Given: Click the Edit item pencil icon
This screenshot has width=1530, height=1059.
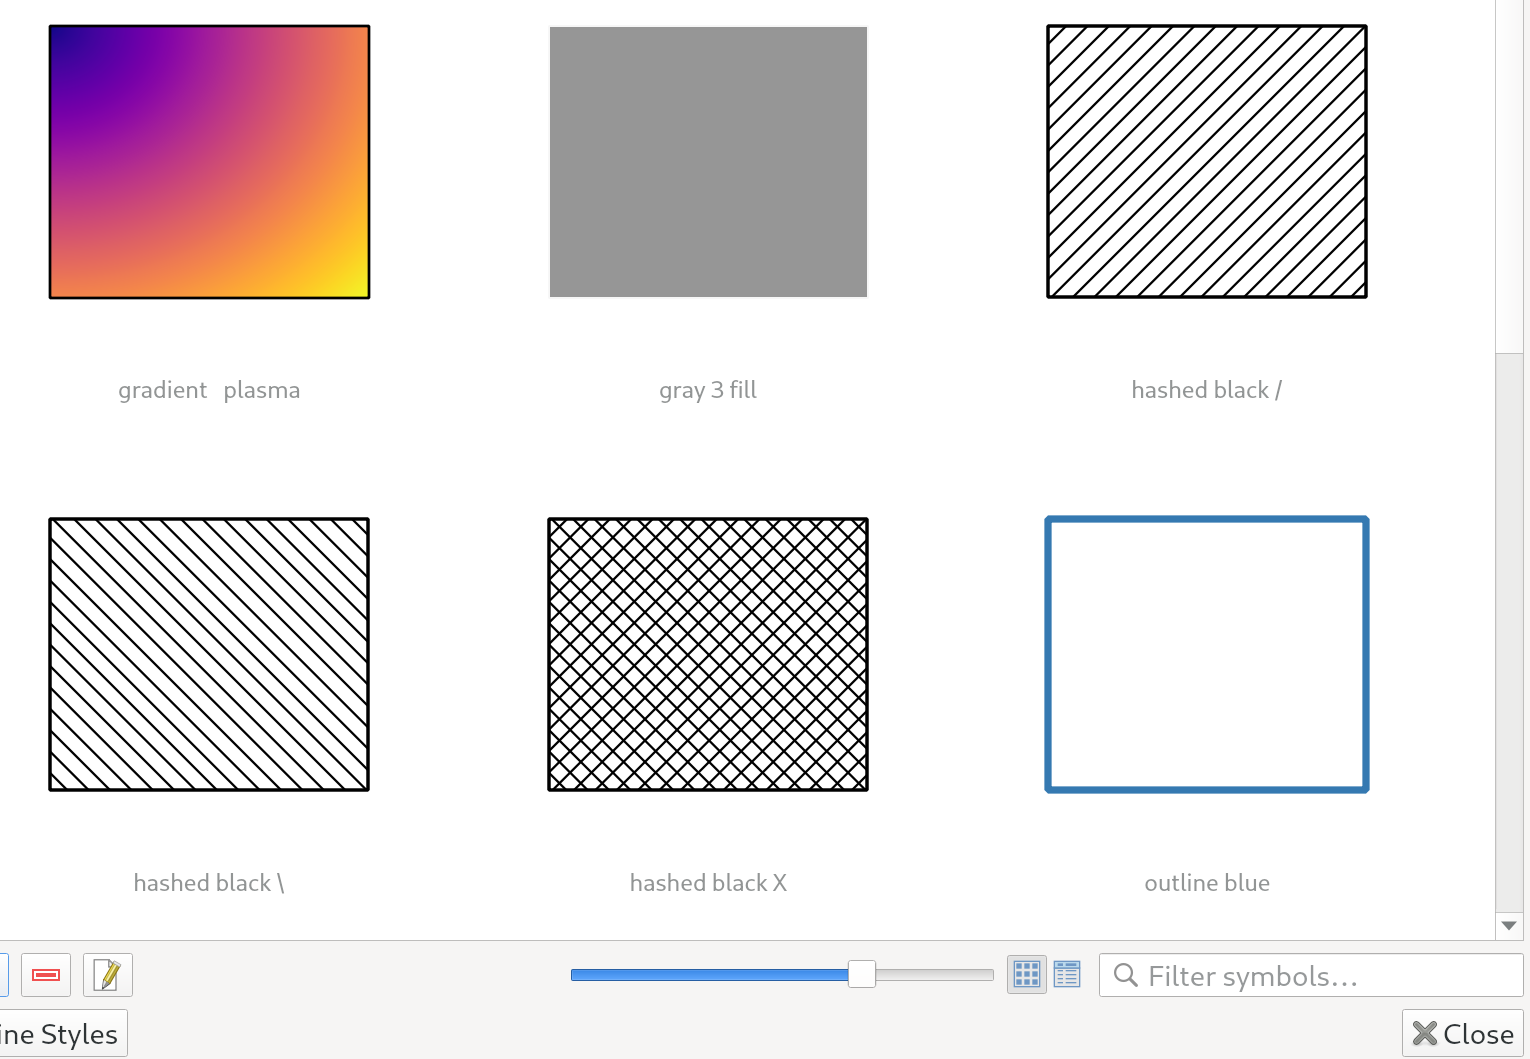Looking at the screenshot, I should point(108,975).
